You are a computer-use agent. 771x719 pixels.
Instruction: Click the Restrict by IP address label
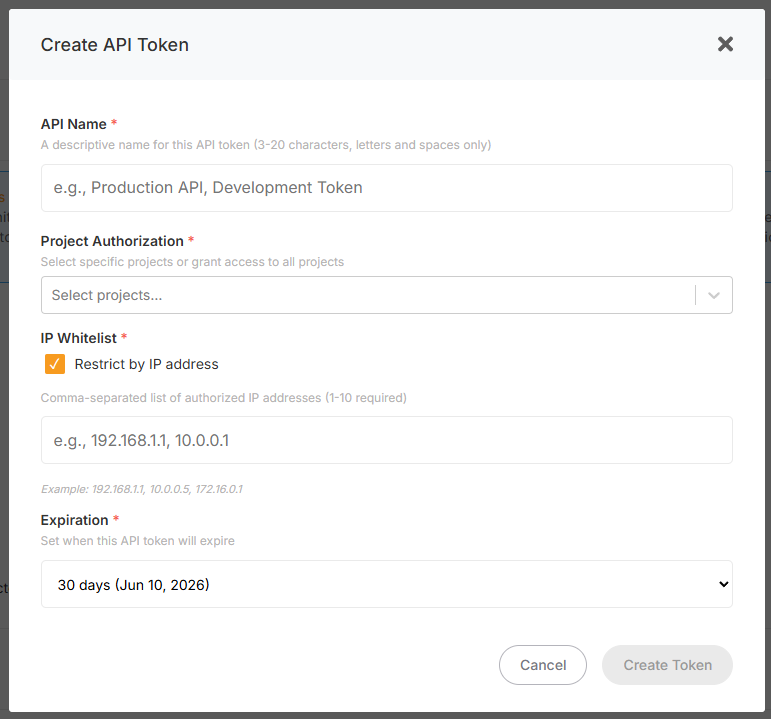147,364
